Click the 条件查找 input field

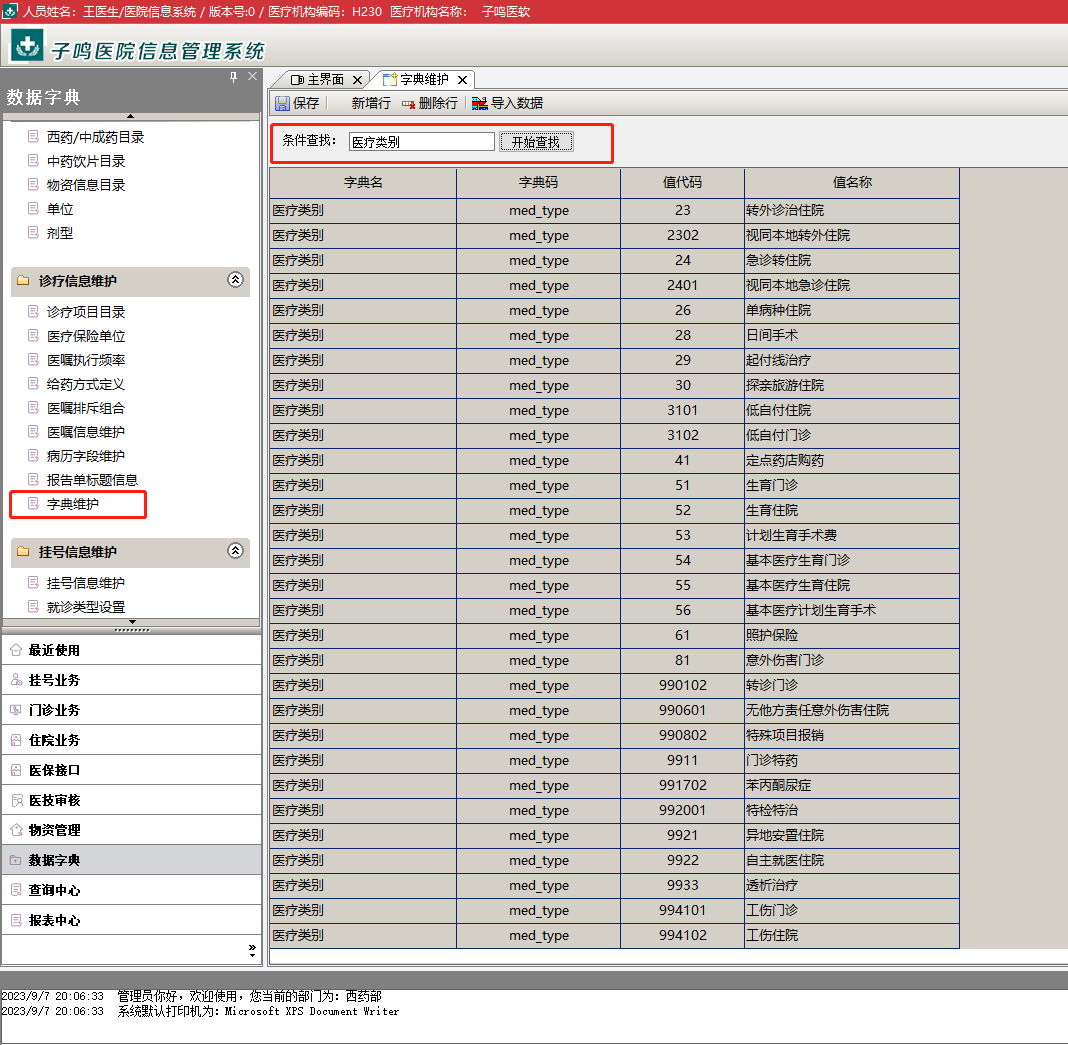(422, 142)
